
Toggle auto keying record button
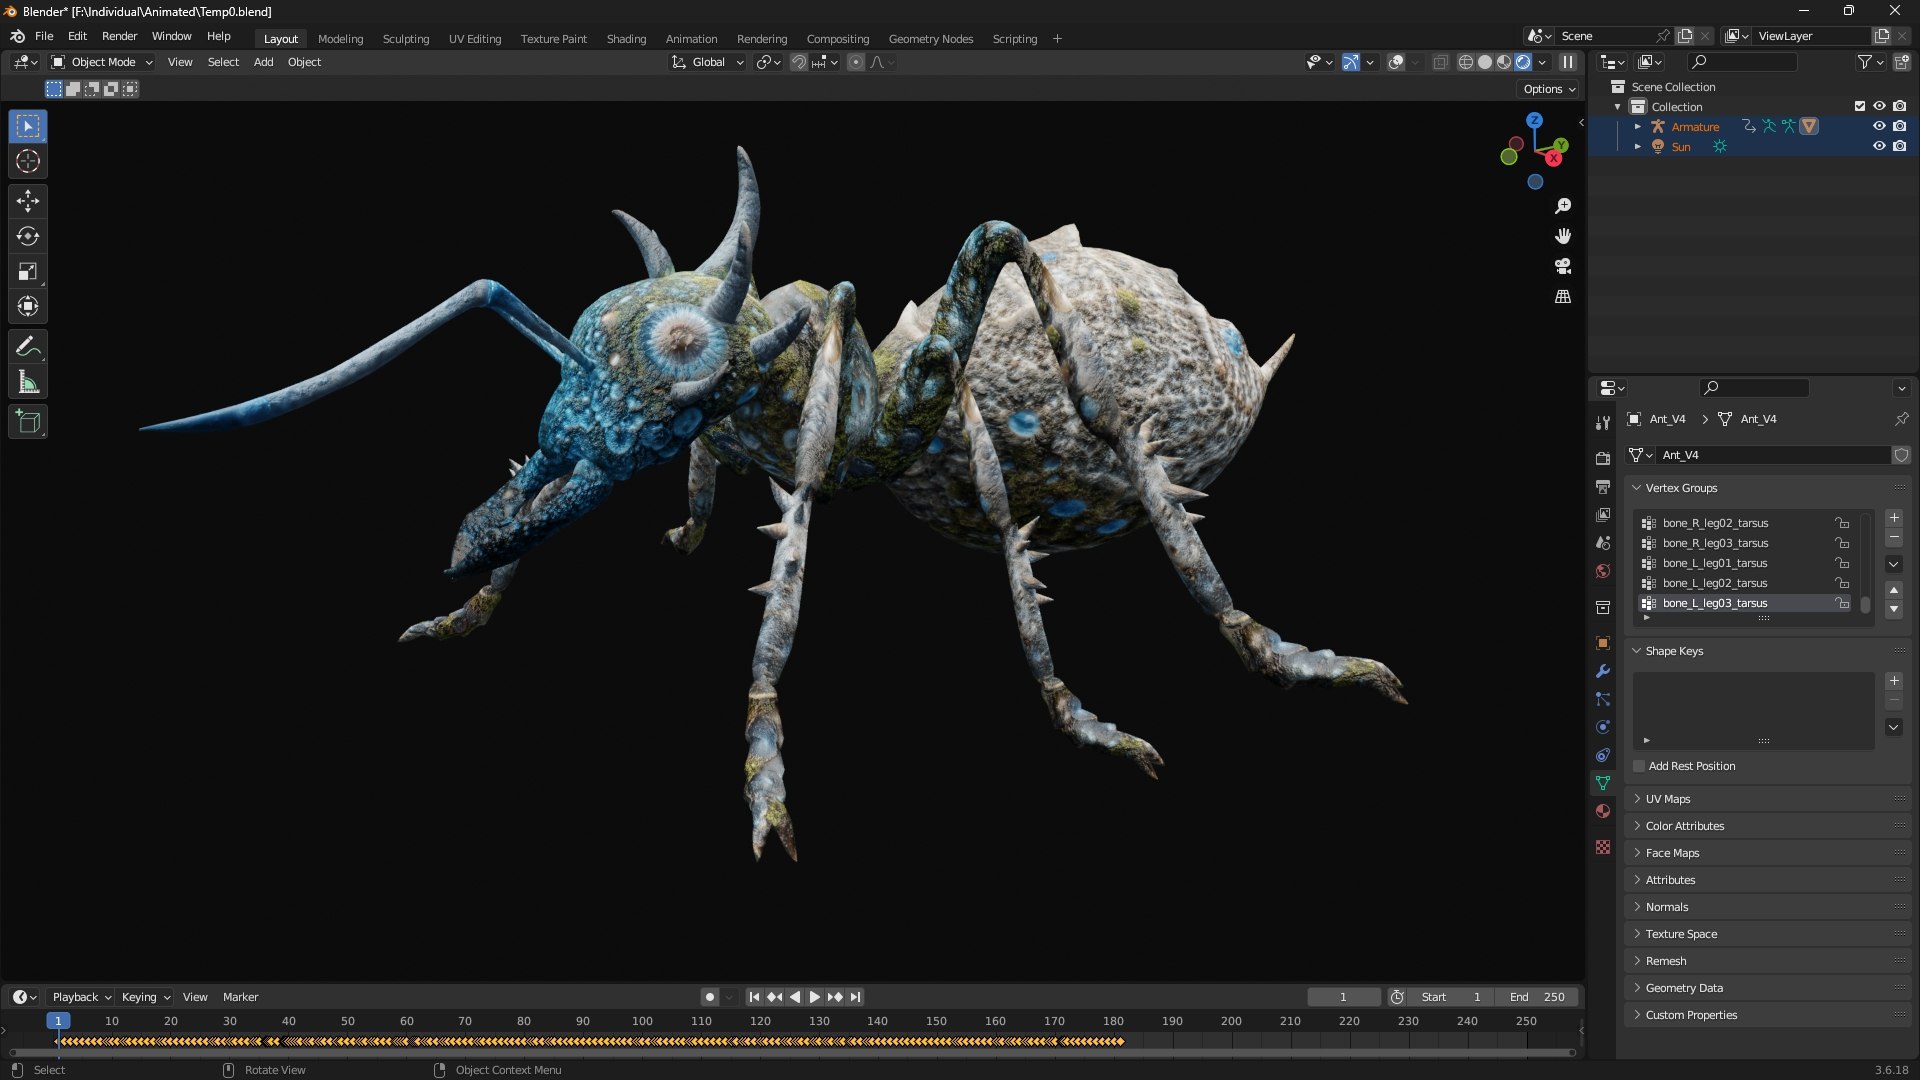(709, 997)
